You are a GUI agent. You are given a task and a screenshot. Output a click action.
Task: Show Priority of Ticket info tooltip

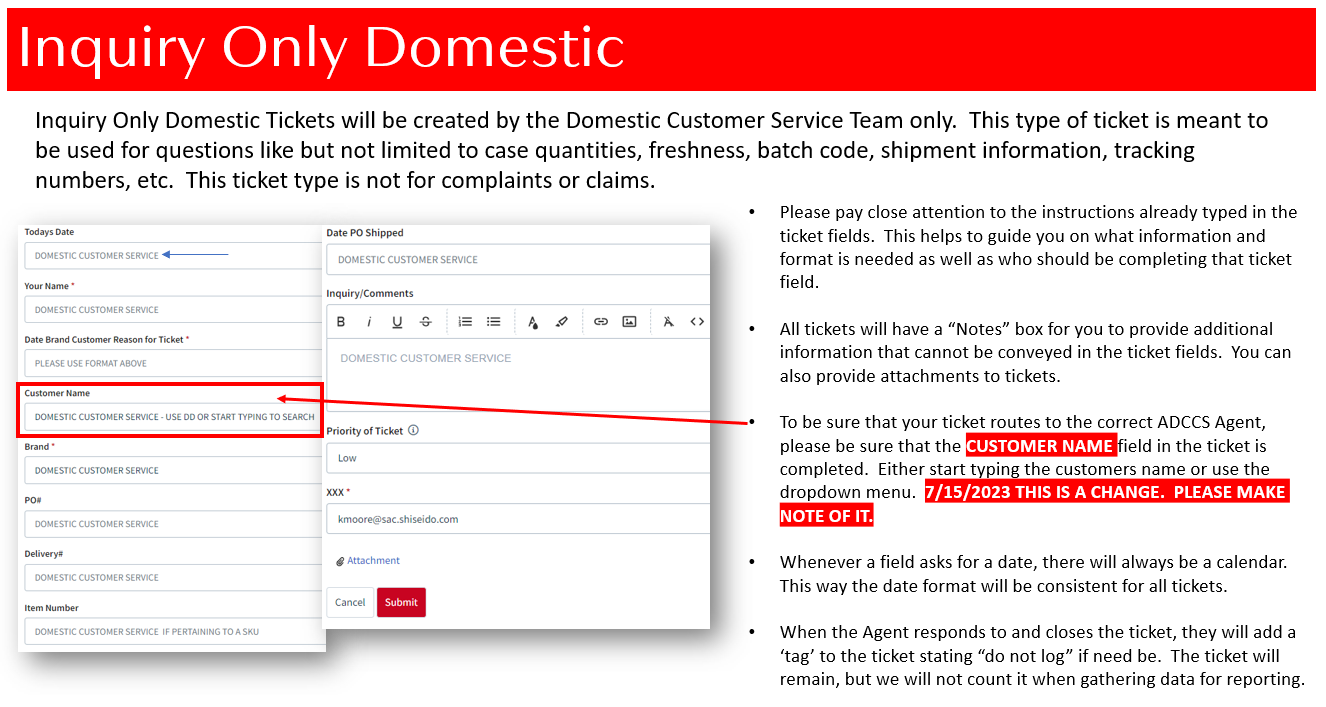(x=413, y=431)
